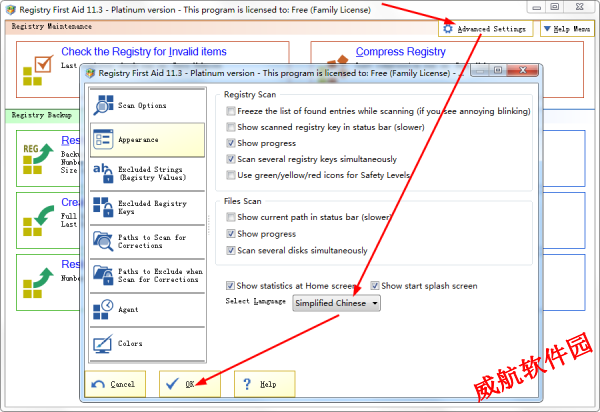Click the sidebar splitter grip dots
600x412 pixels.
point(209,225)
